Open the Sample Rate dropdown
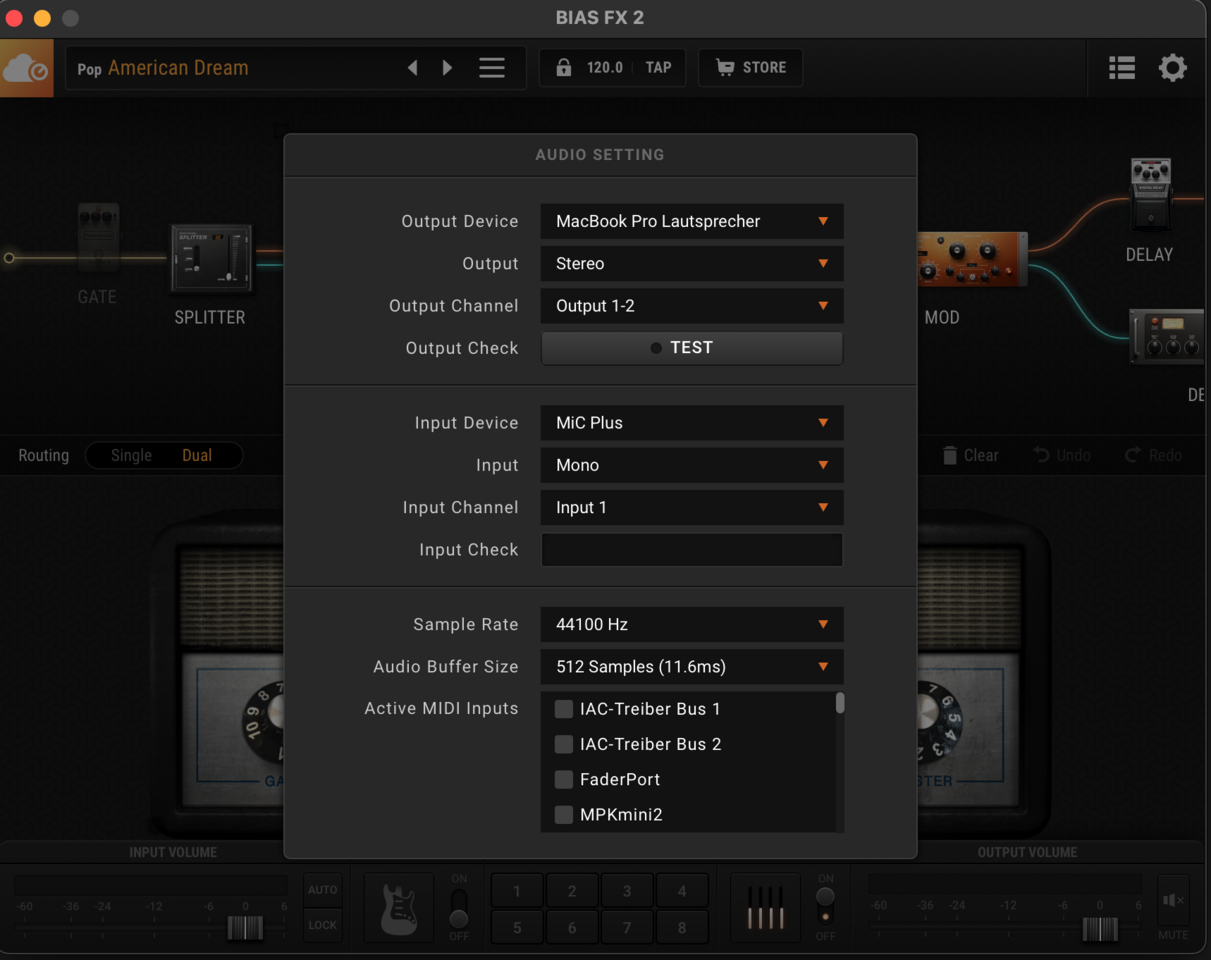 (x=692, y=624)
